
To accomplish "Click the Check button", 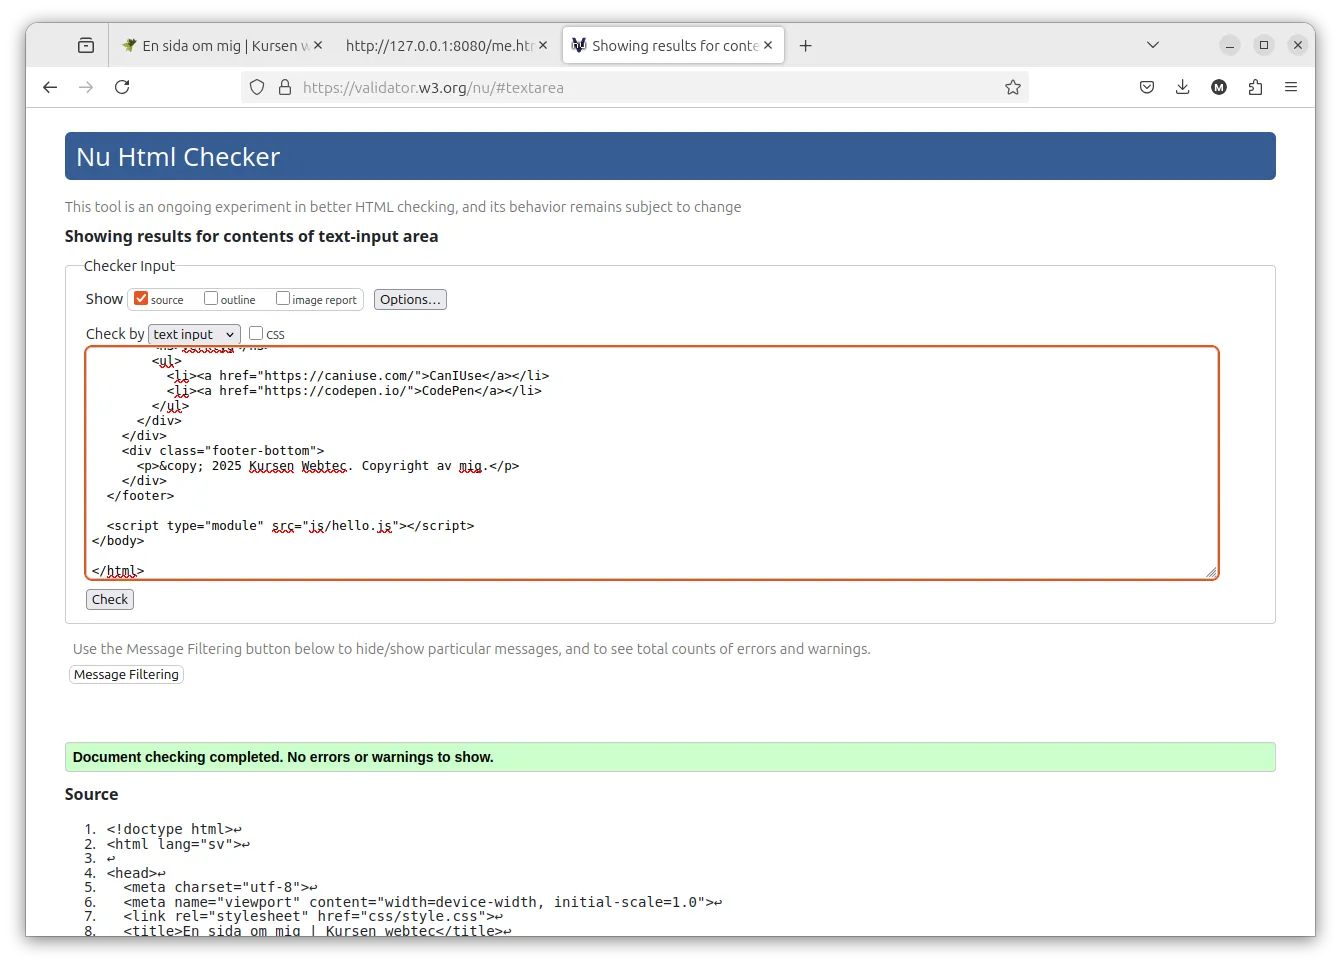I will tap(110, 599).
